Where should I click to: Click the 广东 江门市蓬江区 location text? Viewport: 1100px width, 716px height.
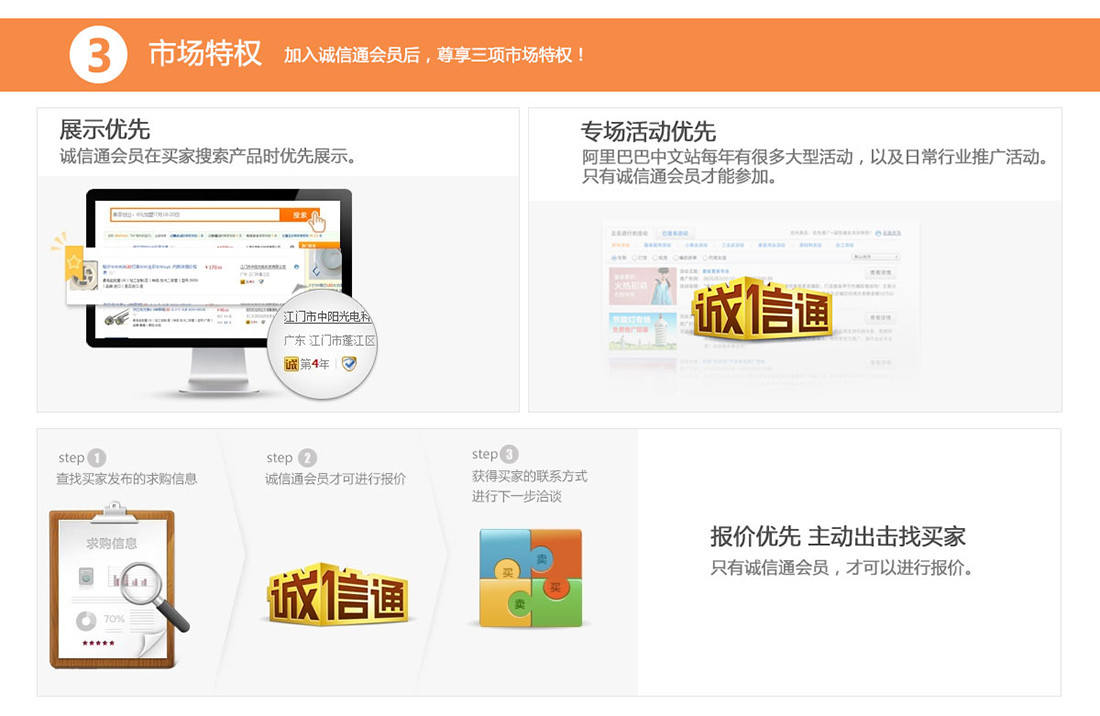(329, 341)
